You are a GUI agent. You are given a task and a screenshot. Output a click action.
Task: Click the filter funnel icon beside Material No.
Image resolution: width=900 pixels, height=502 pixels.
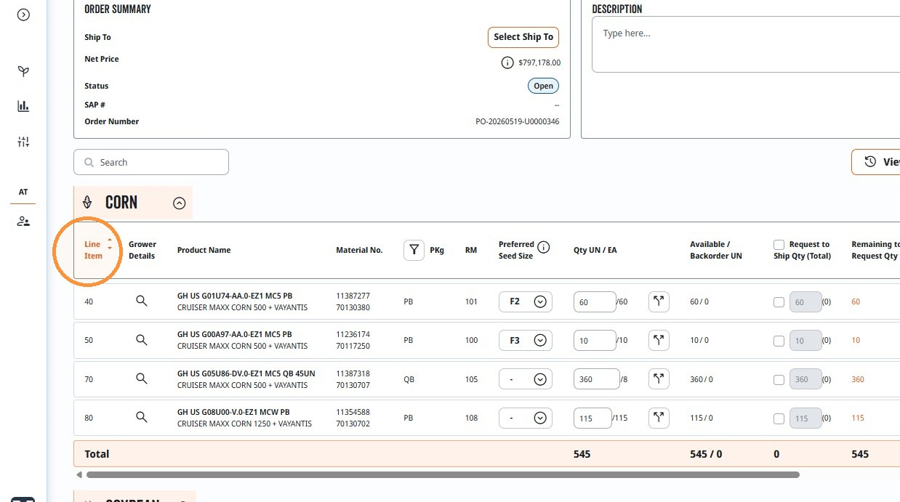[x=413, y=250]
